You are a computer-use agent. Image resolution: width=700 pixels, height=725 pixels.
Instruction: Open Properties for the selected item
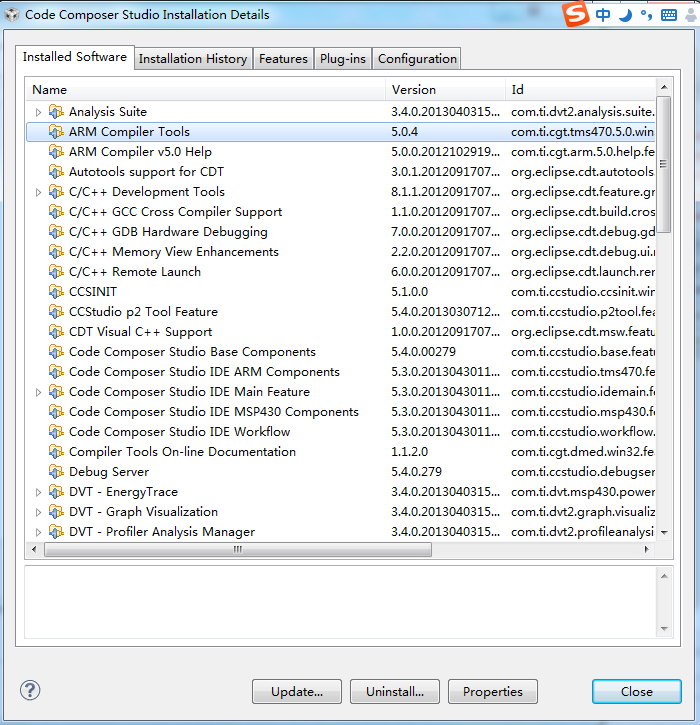493,692
